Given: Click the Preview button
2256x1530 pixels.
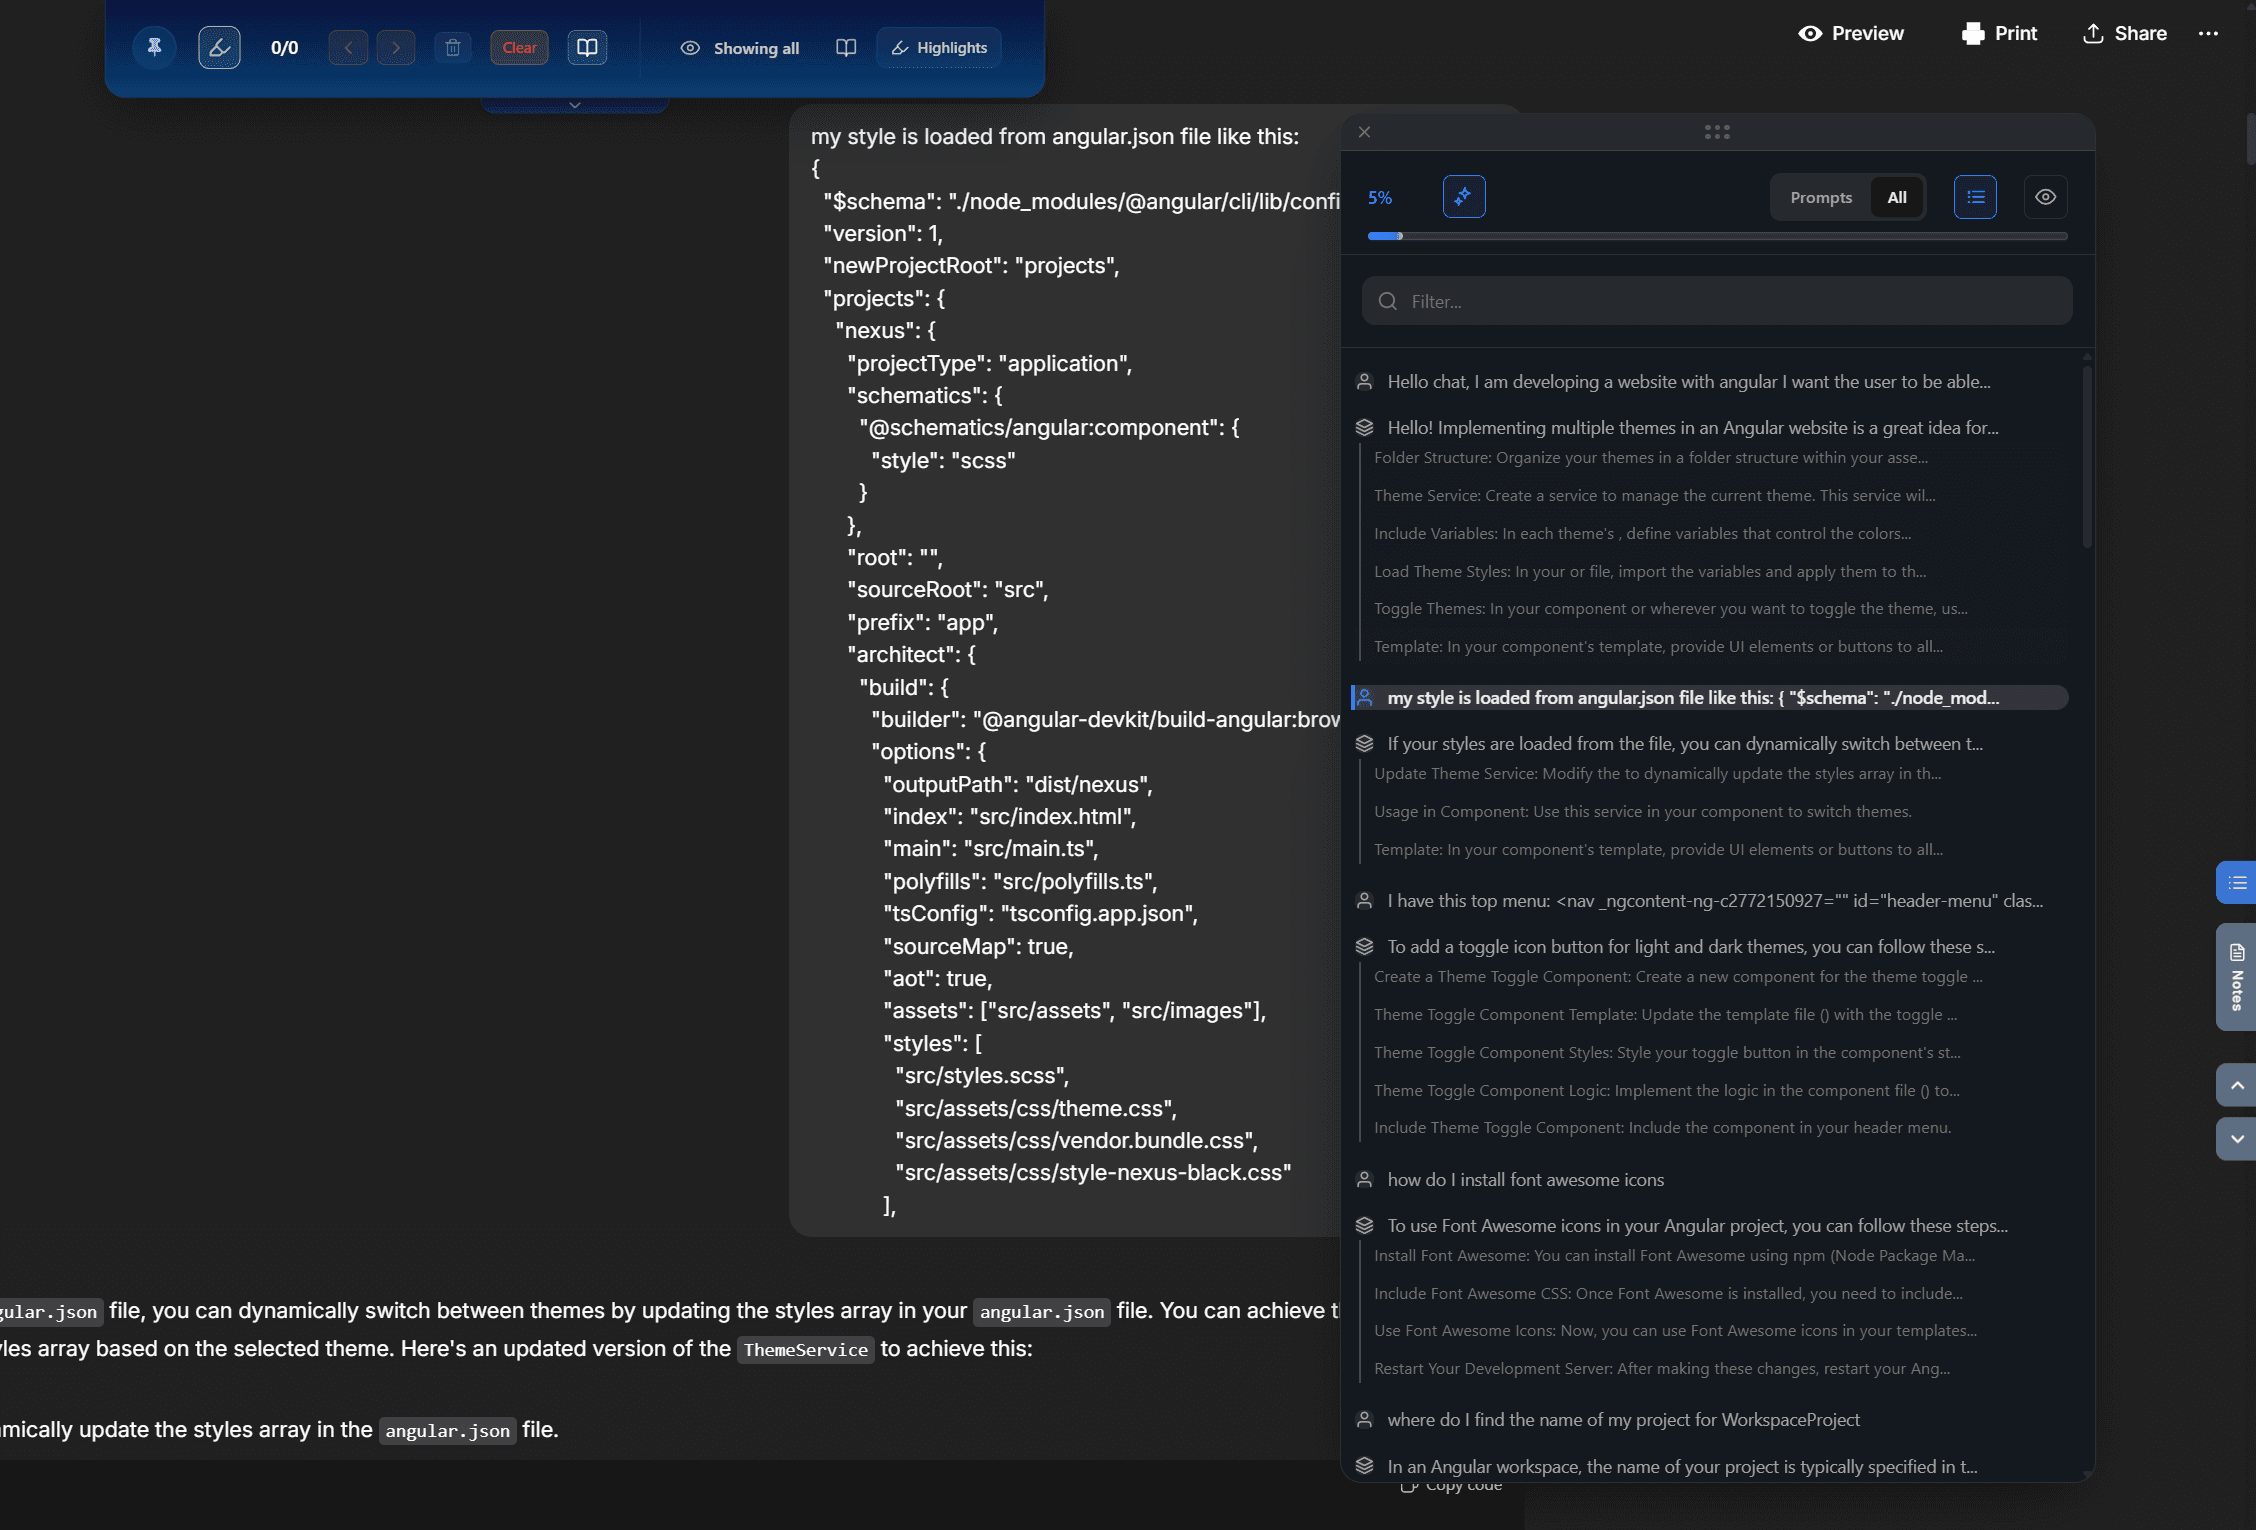Looking at the screenshot, I should click(x=1850, y=33).
